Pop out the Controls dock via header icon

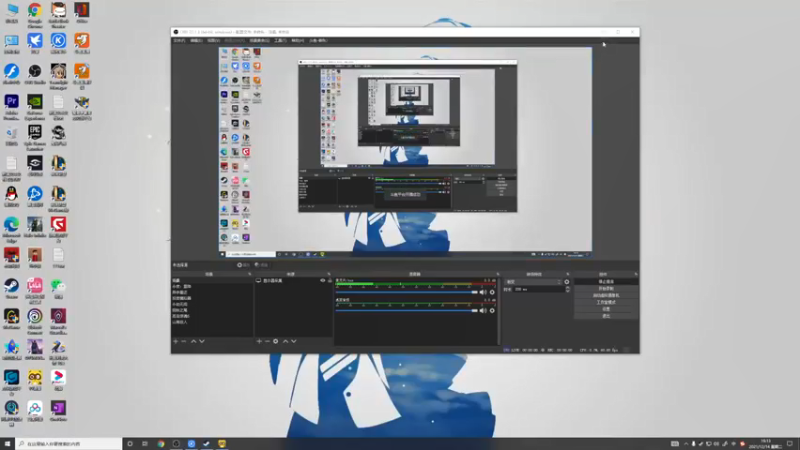636,274
